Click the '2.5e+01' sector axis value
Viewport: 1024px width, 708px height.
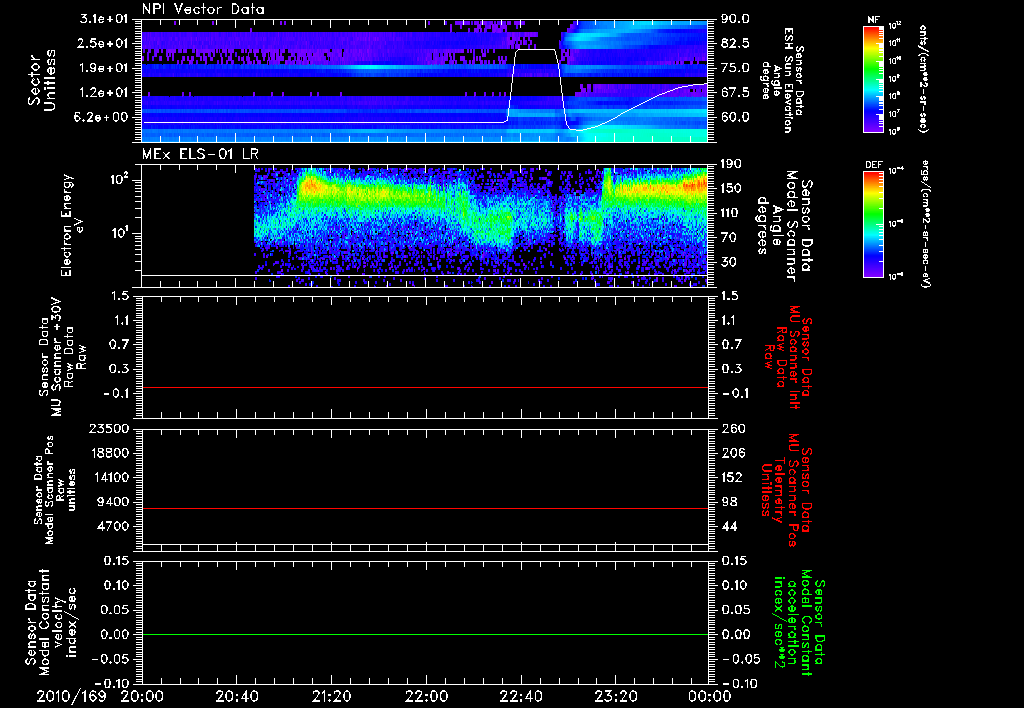(104, 43)
